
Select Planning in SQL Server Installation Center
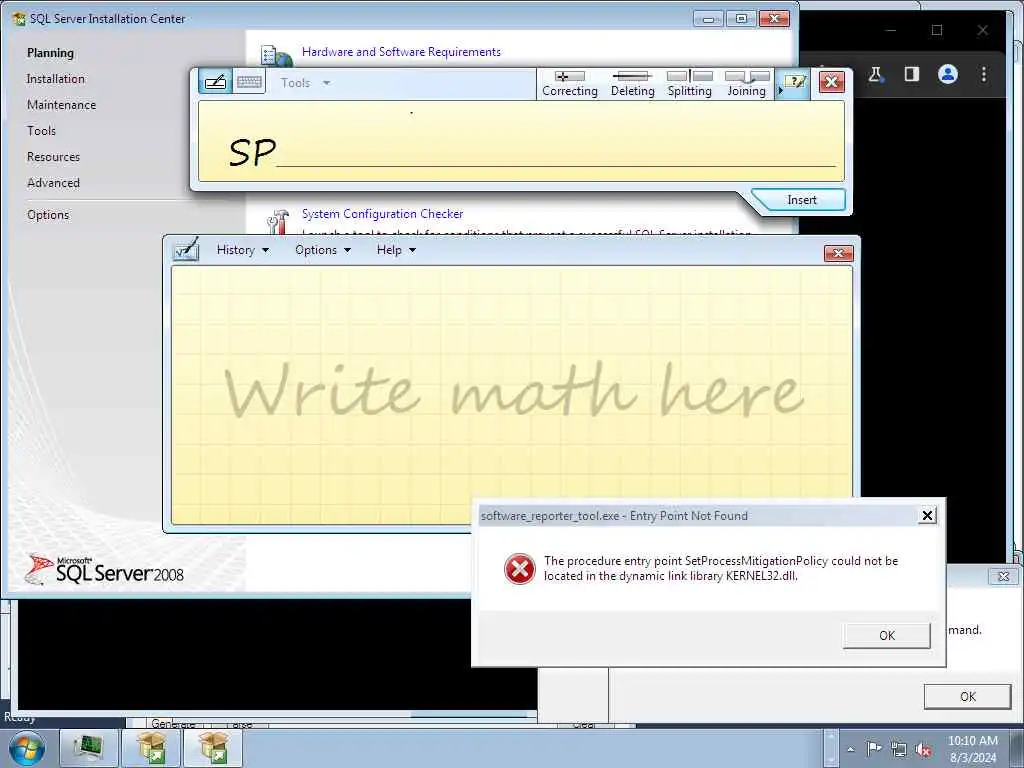50,53
